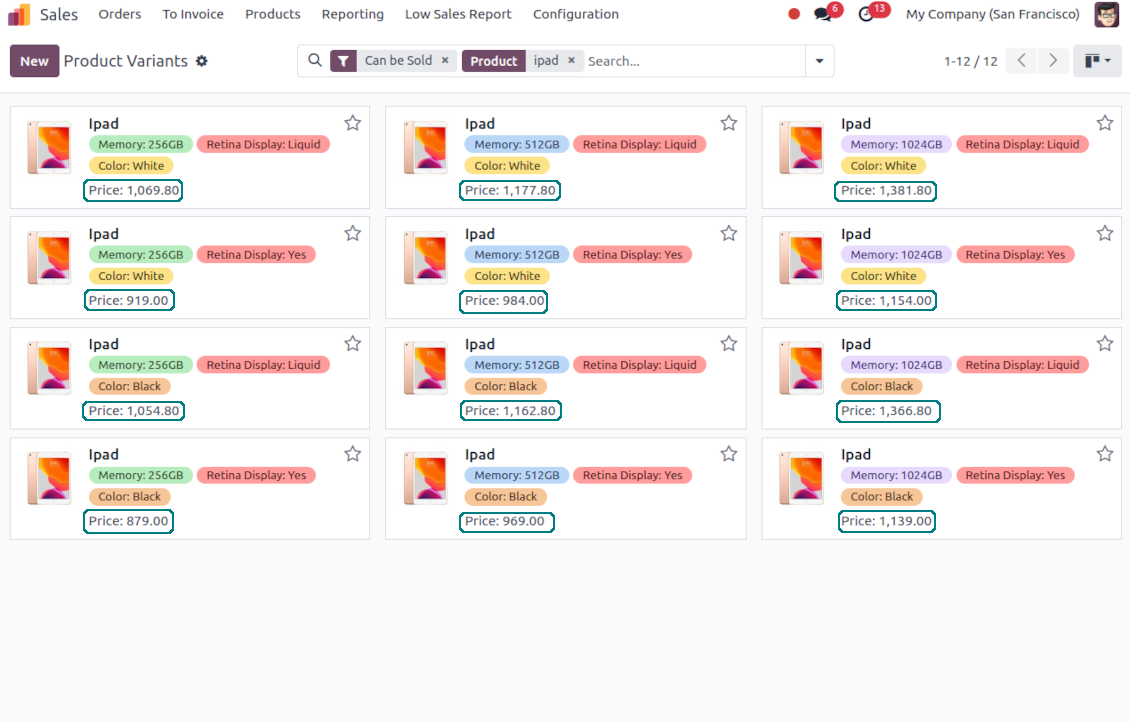1130x722 pixels.
Task: Click the 1-12 / 12 pager counter
Action: pyautogui.click(x=971, y=61)
